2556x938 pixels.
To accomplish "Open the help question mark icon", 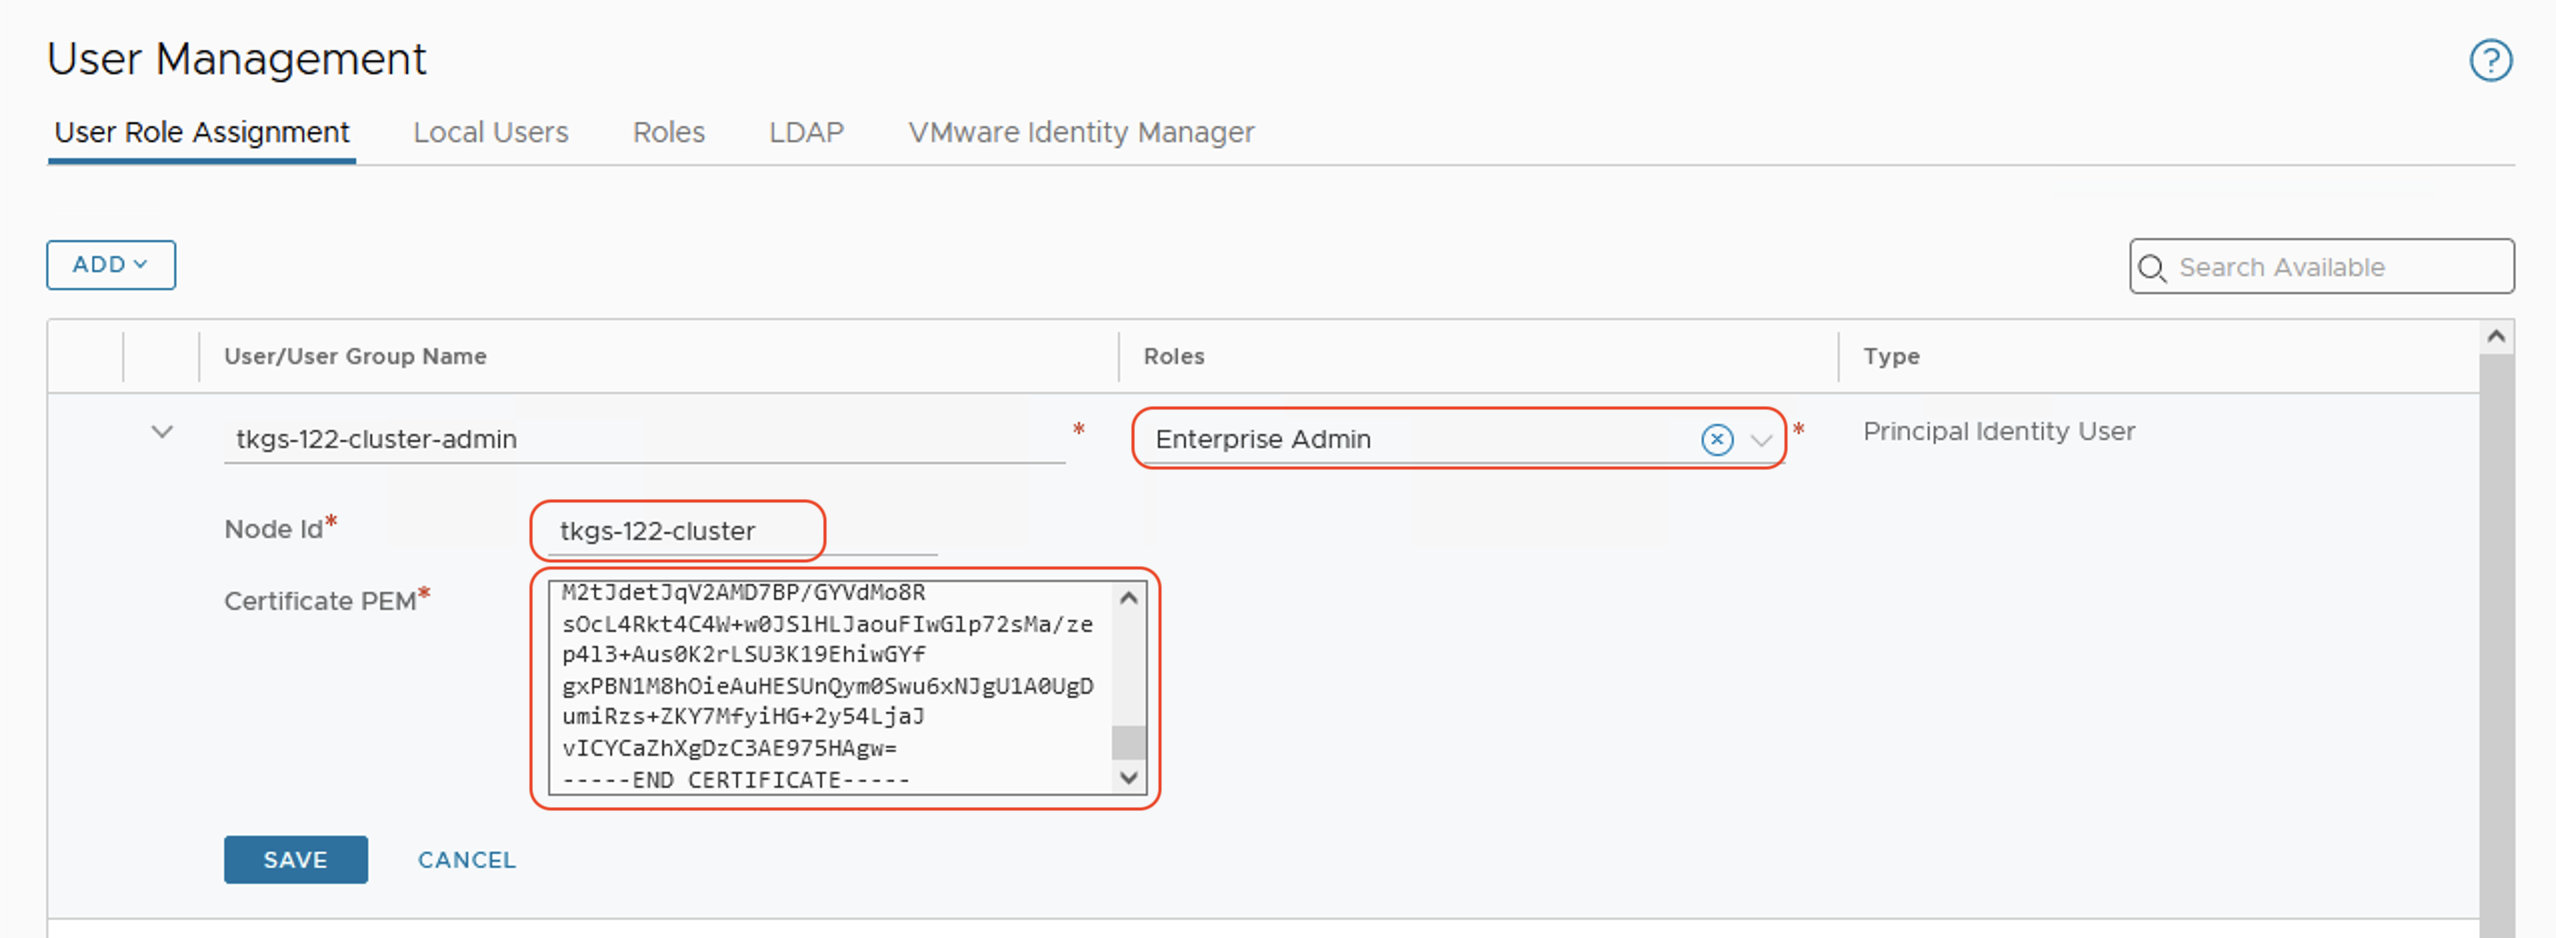I will (x=2490, y=60).
